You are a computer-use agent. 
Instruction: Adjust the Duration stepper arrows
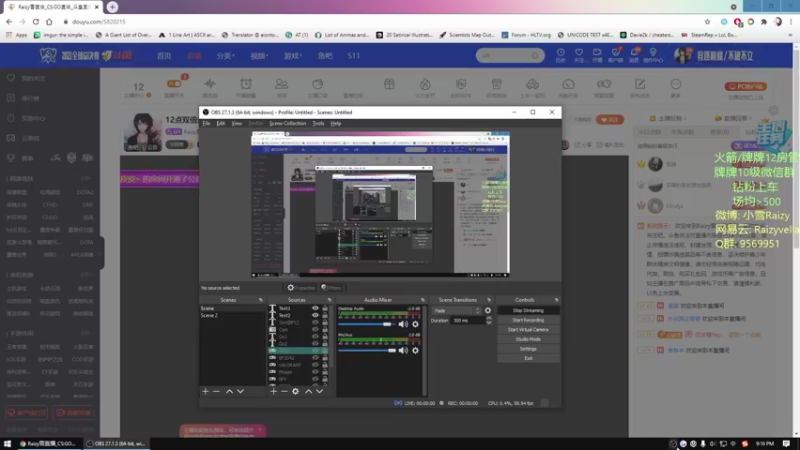489,320
